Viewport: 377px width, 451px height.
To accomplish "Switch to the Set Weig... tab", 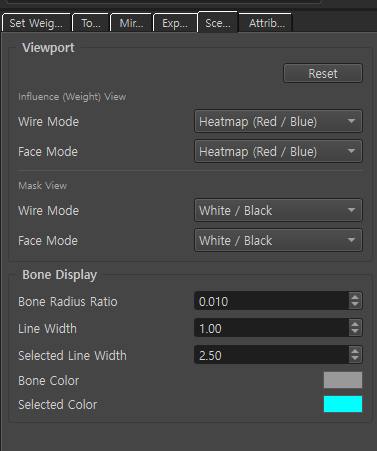I will 36,23.
